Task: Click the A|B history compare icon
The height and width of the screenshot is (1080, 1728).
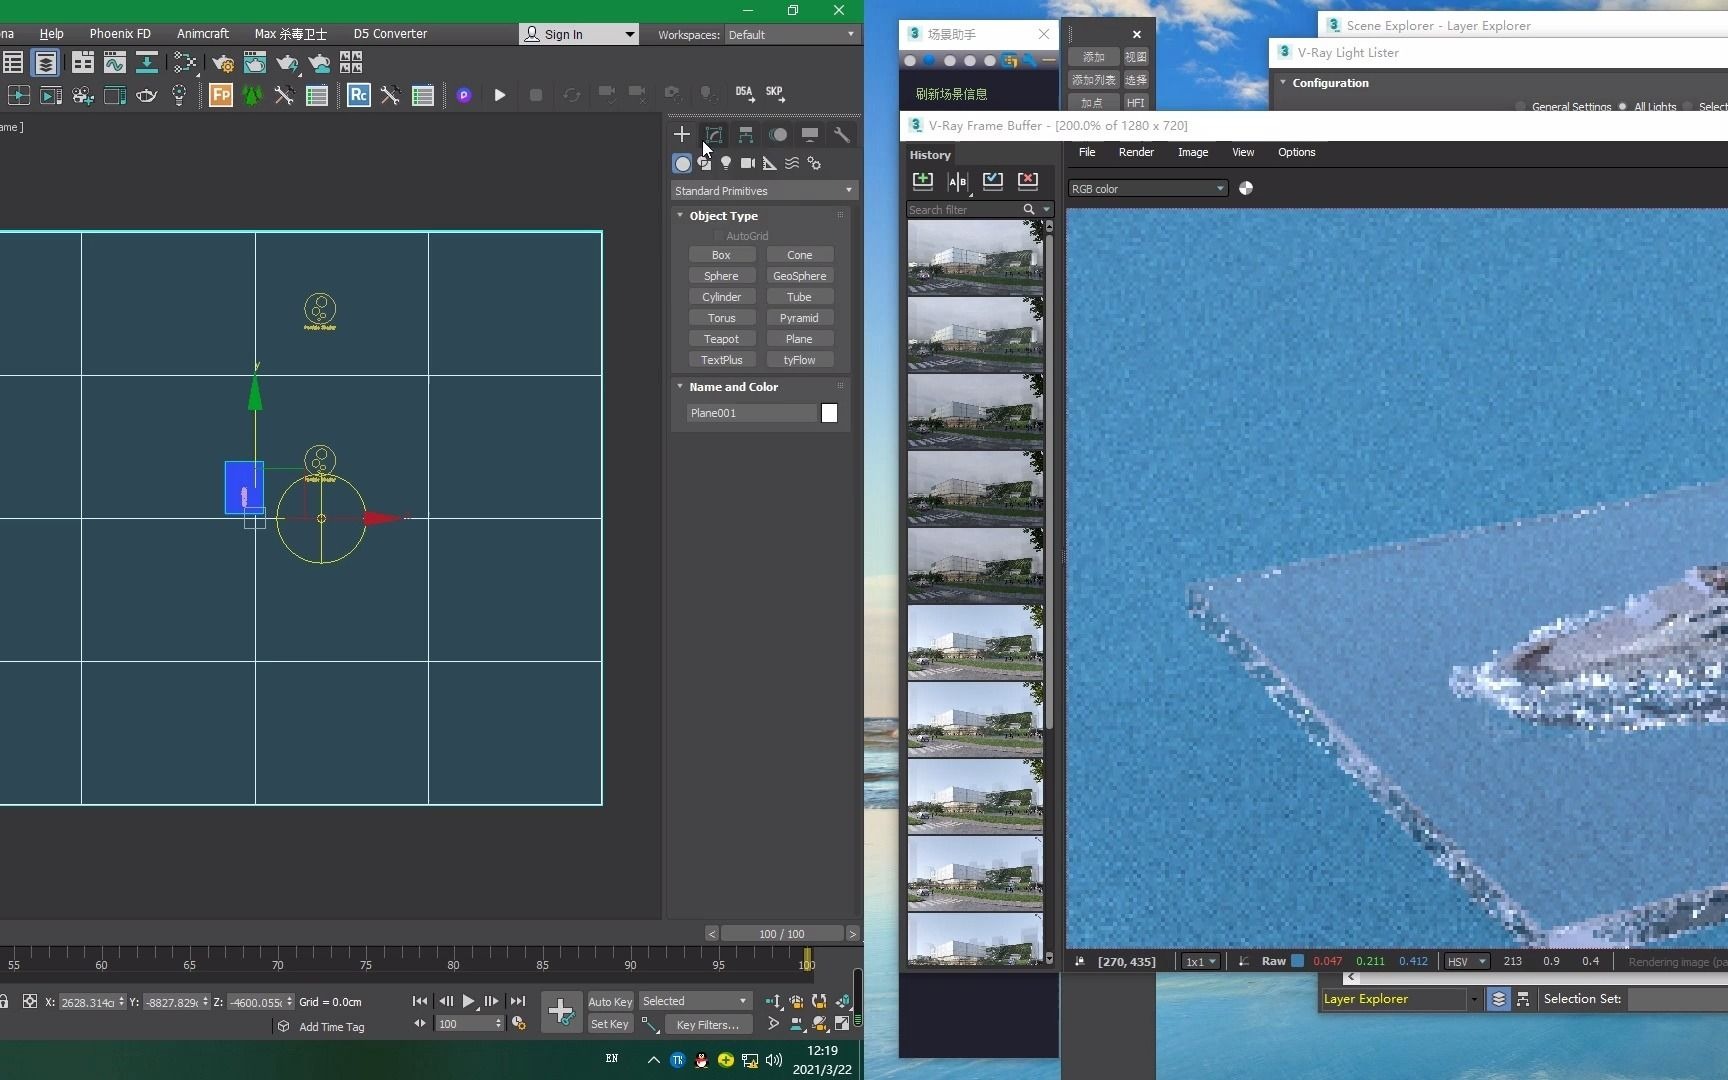Action: pyautogui.click(x=957, y=181)
